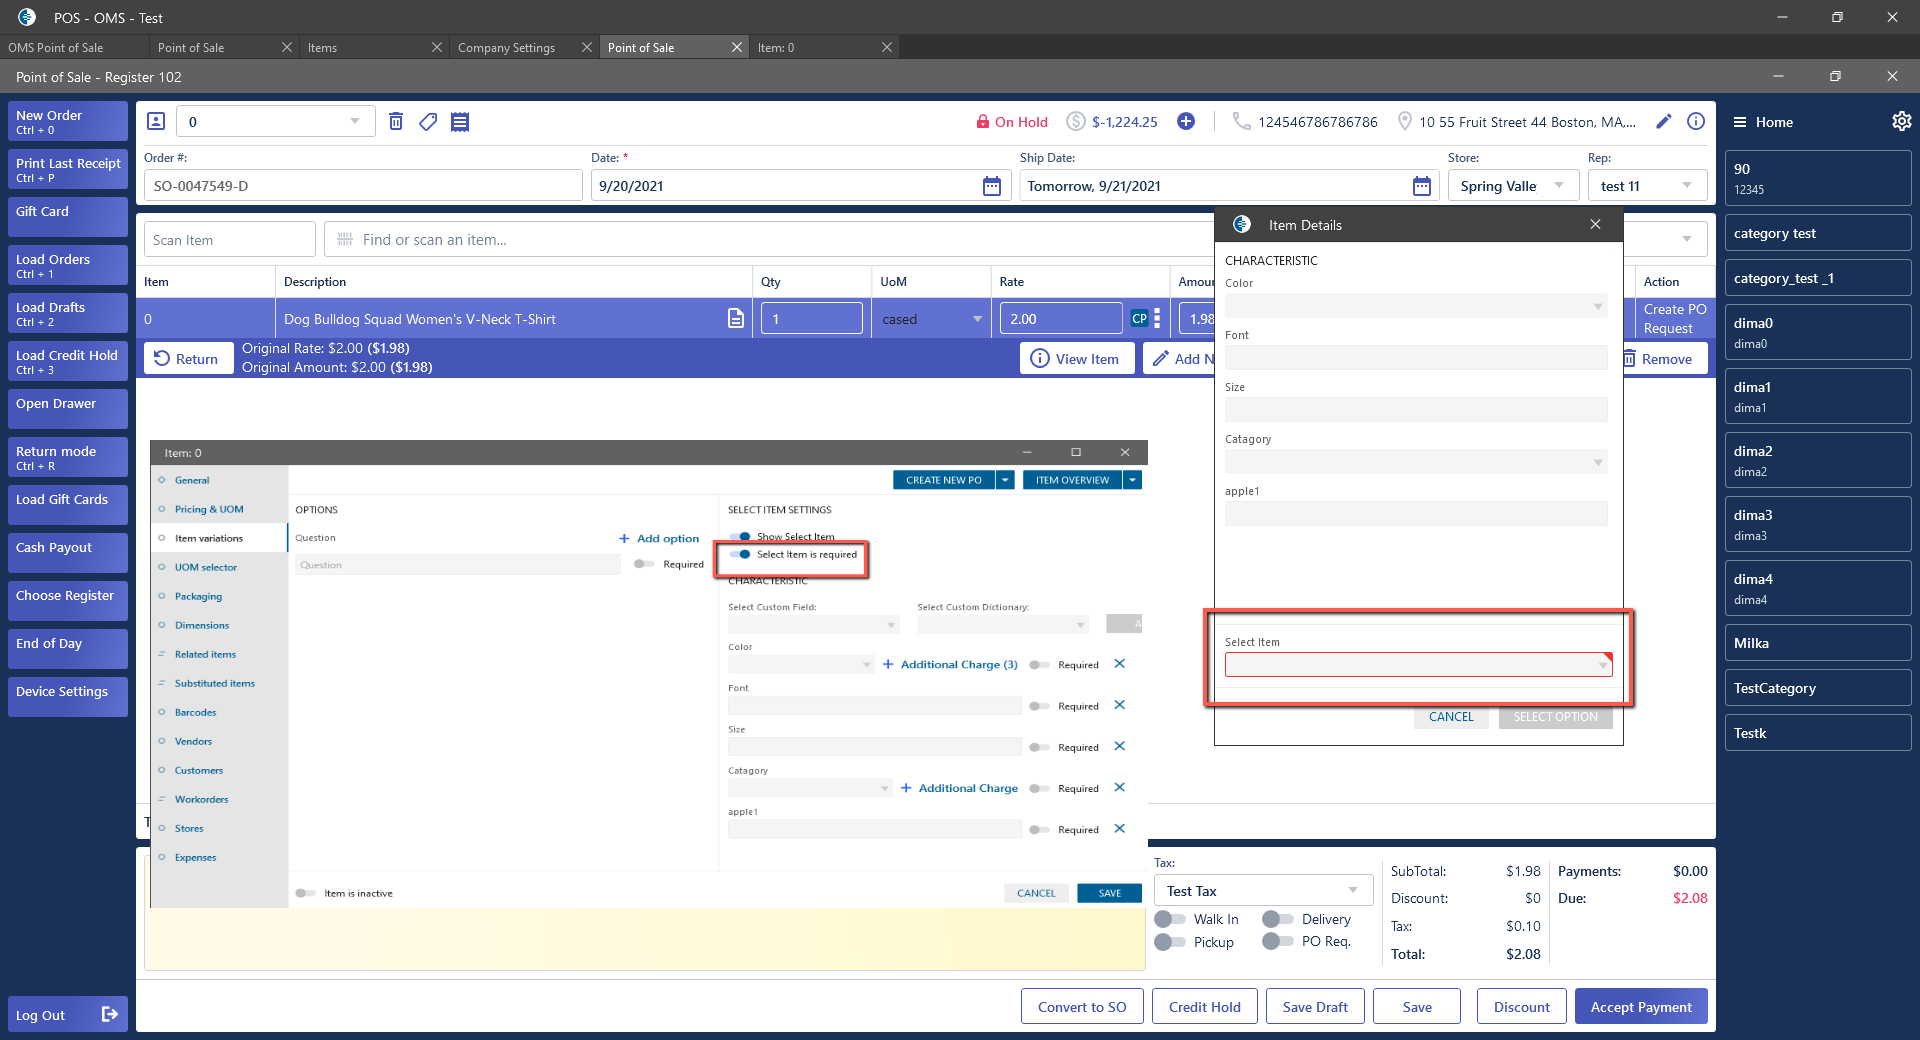Open the Test Tax dropdown
The image size is (1920, 1040).
pyautogui.click(x=1262, y=891)
